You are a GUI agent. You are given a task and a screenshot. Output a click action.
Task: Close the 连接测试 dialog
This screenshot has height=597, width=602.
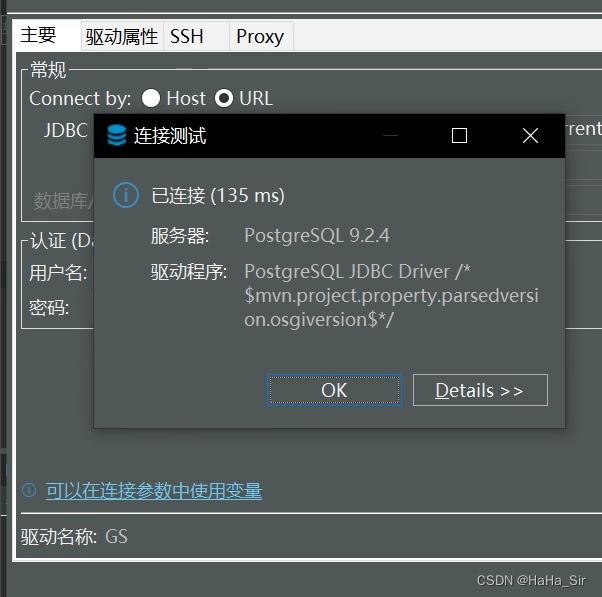pyautogui.click(x=530, y=136)
